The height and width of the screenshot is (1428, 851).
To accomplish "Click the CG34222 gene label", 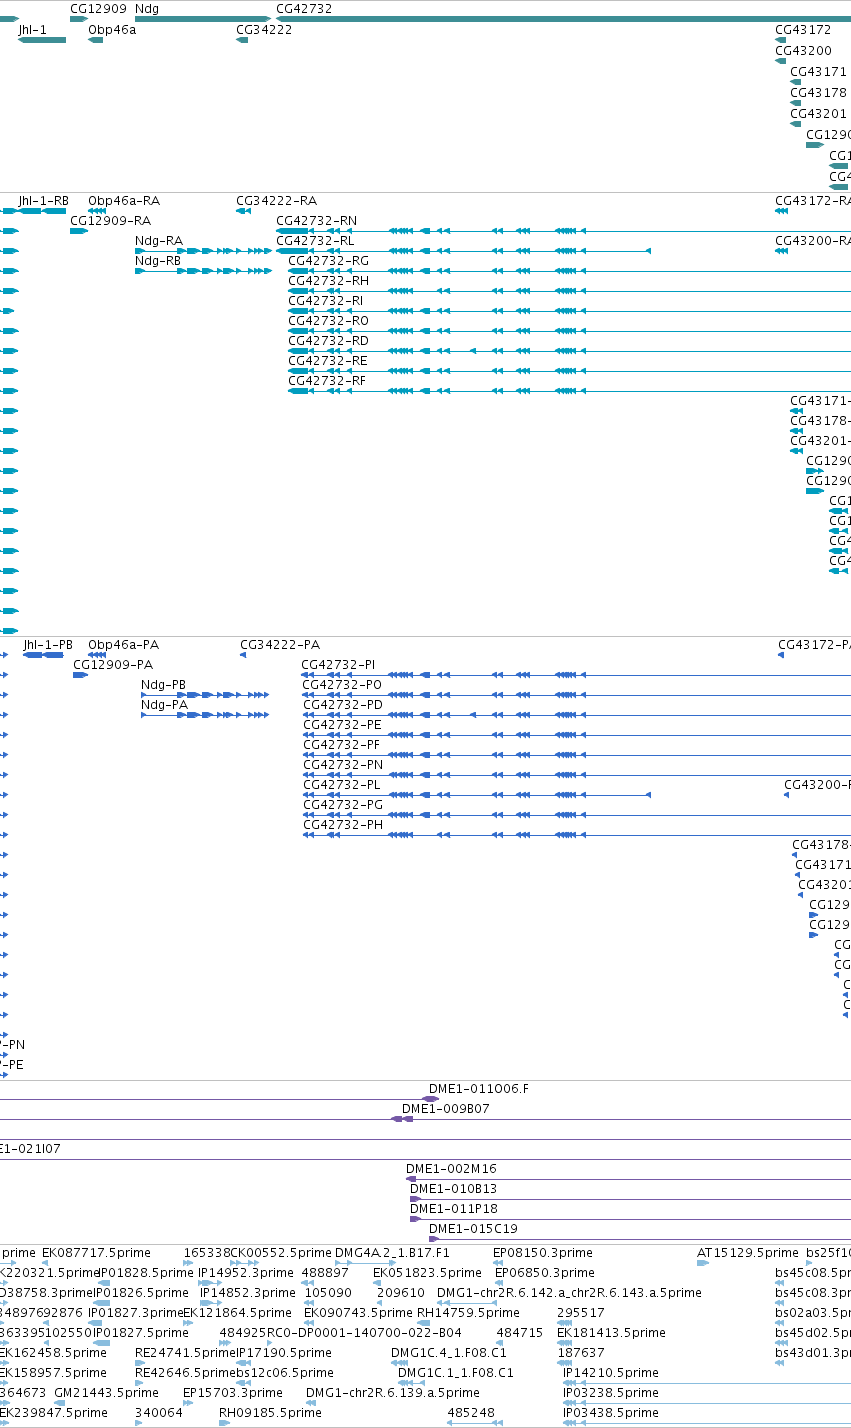I will click(x=264, y=30).
